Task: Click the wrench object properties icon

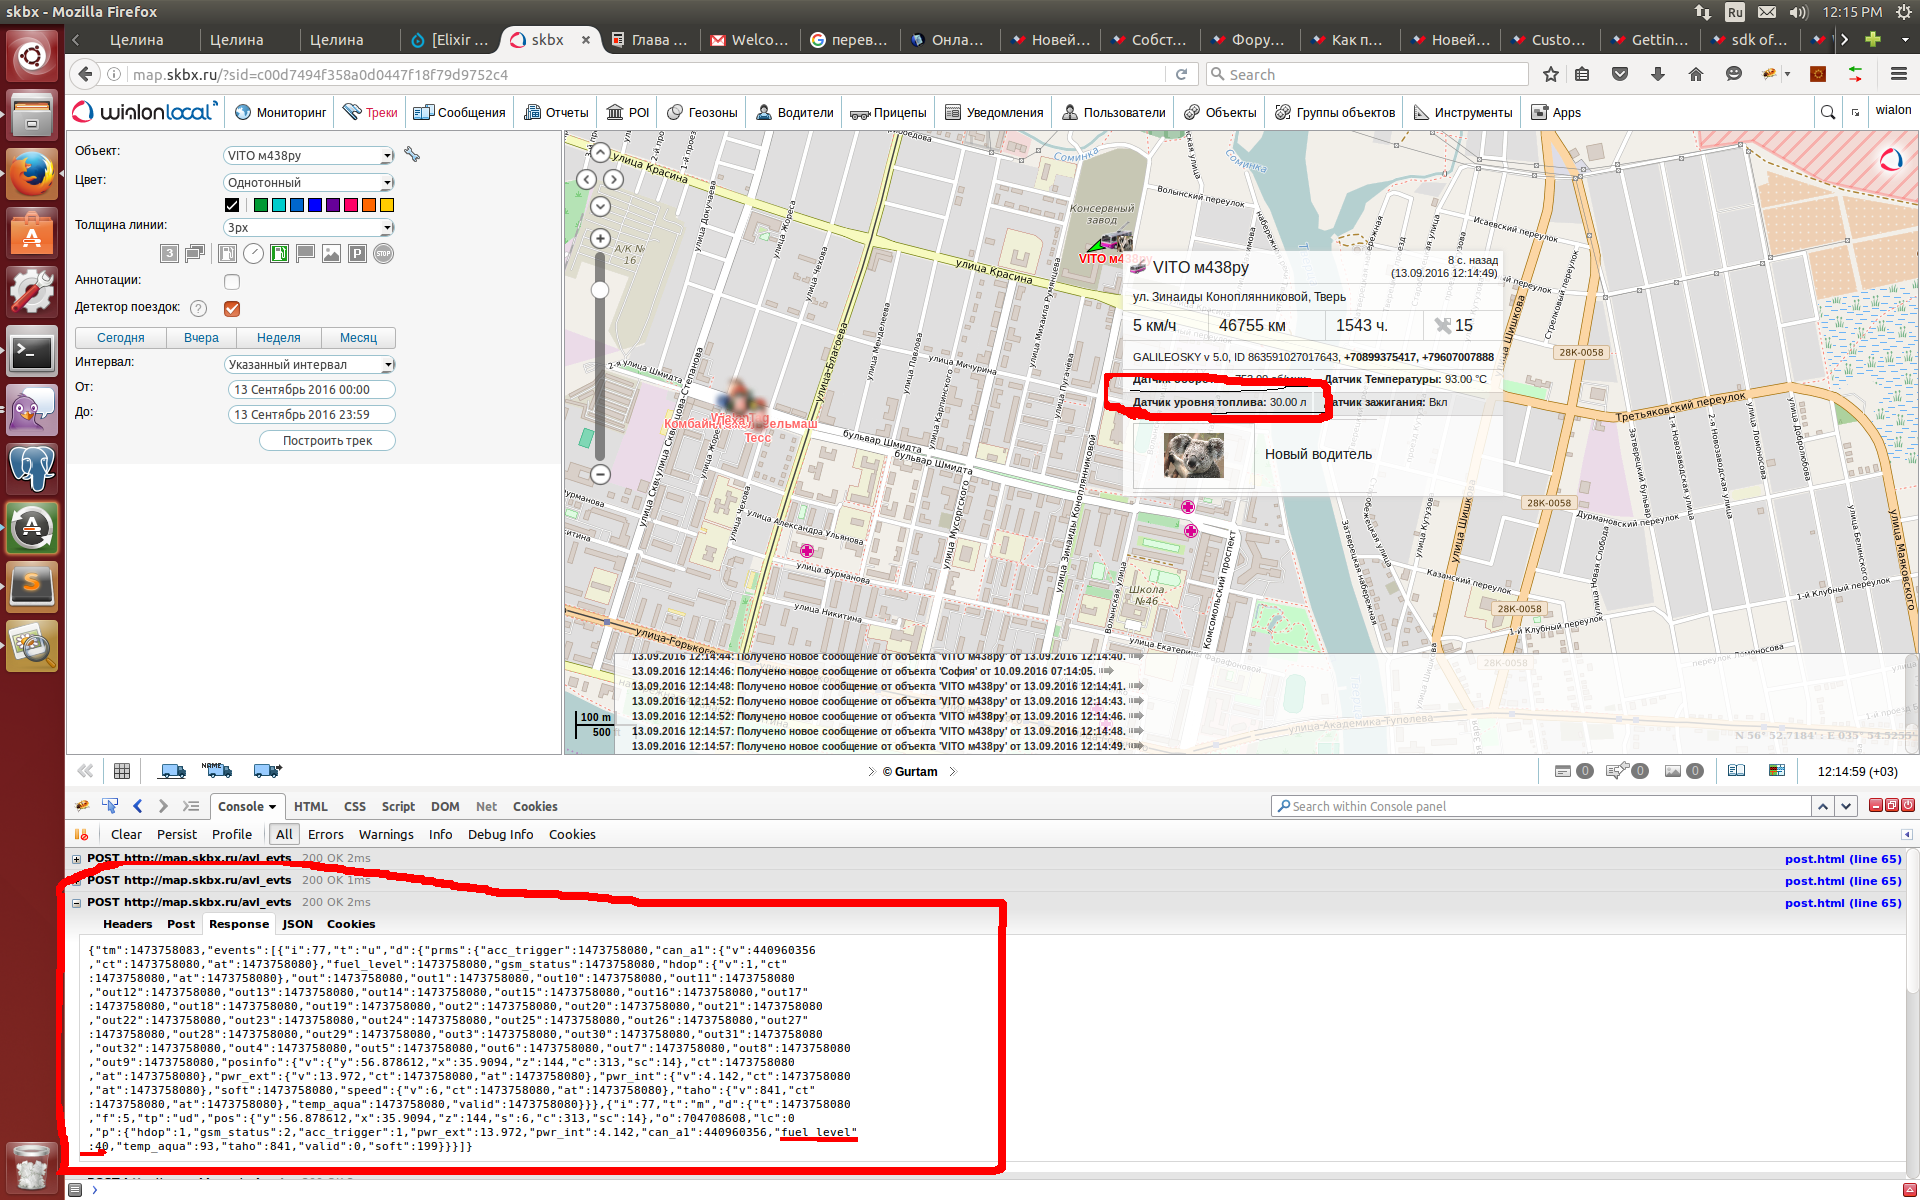Action: coord(412,154)
